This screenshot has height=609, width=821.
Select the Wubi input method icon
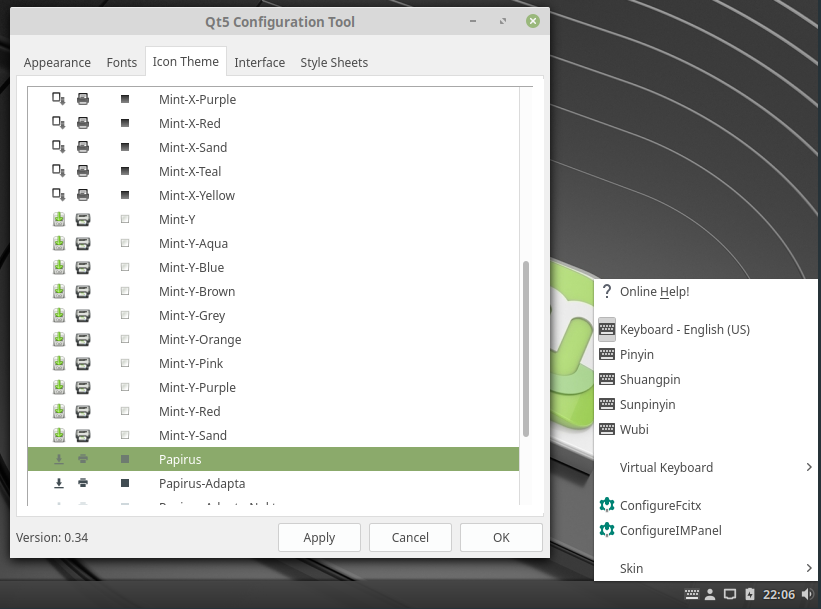(x=606, y=429)
